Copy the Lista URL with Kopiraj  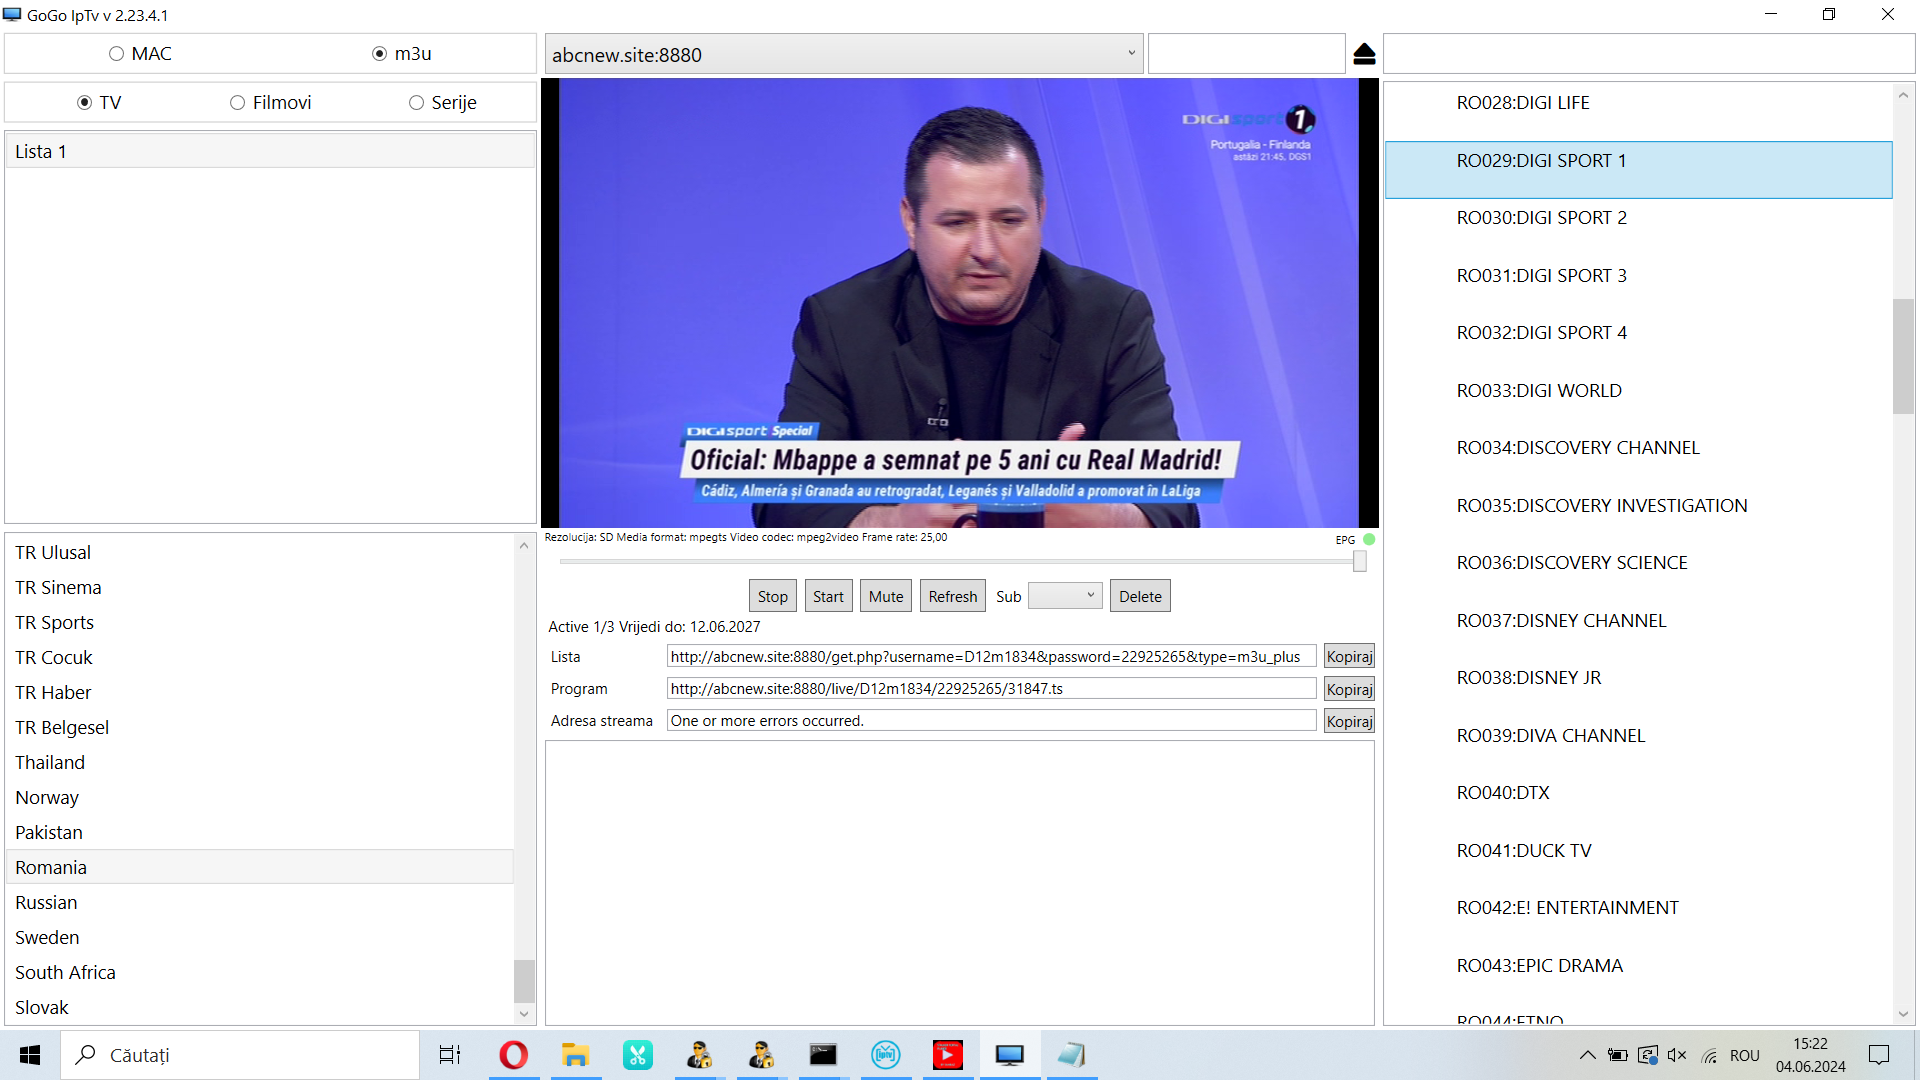tap(1349, 657)
